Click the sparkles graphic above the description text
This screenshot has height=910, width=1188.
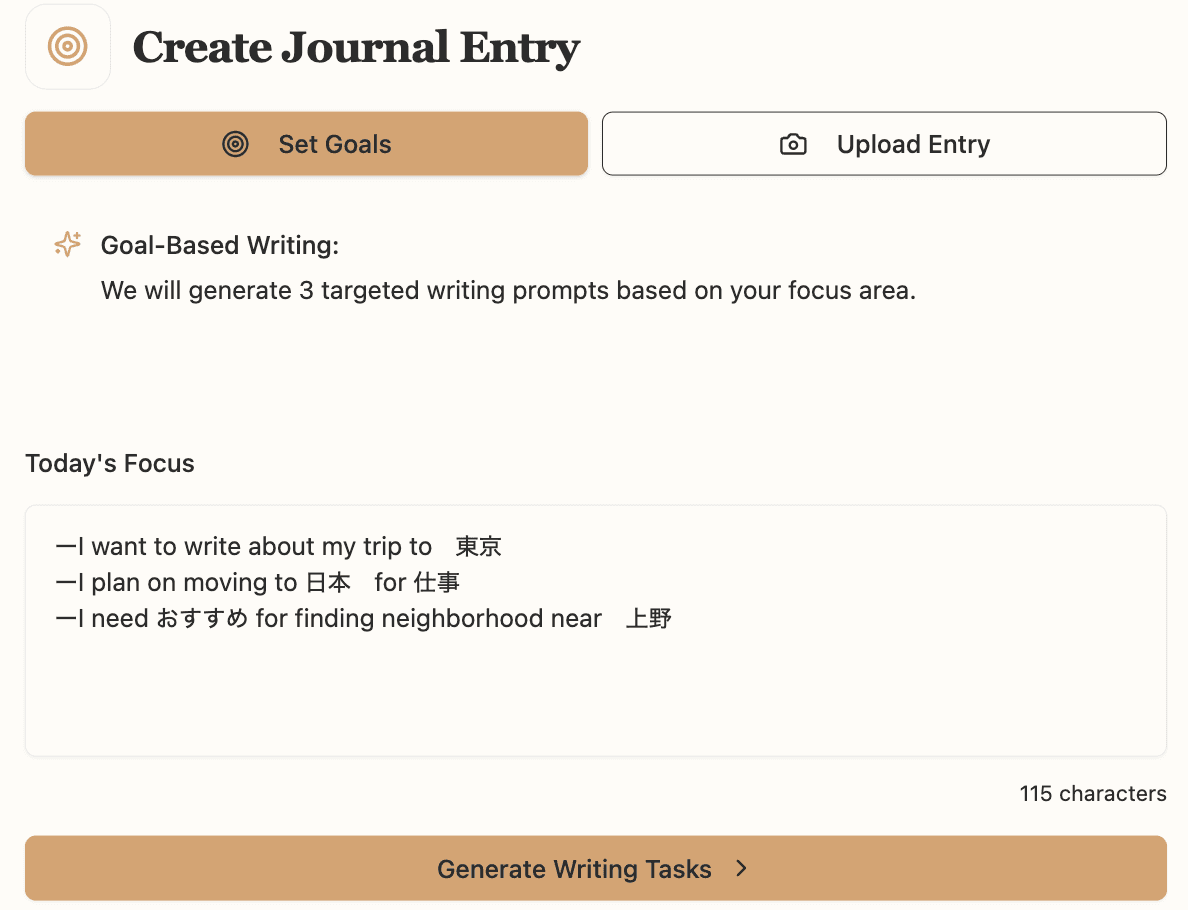66,243
